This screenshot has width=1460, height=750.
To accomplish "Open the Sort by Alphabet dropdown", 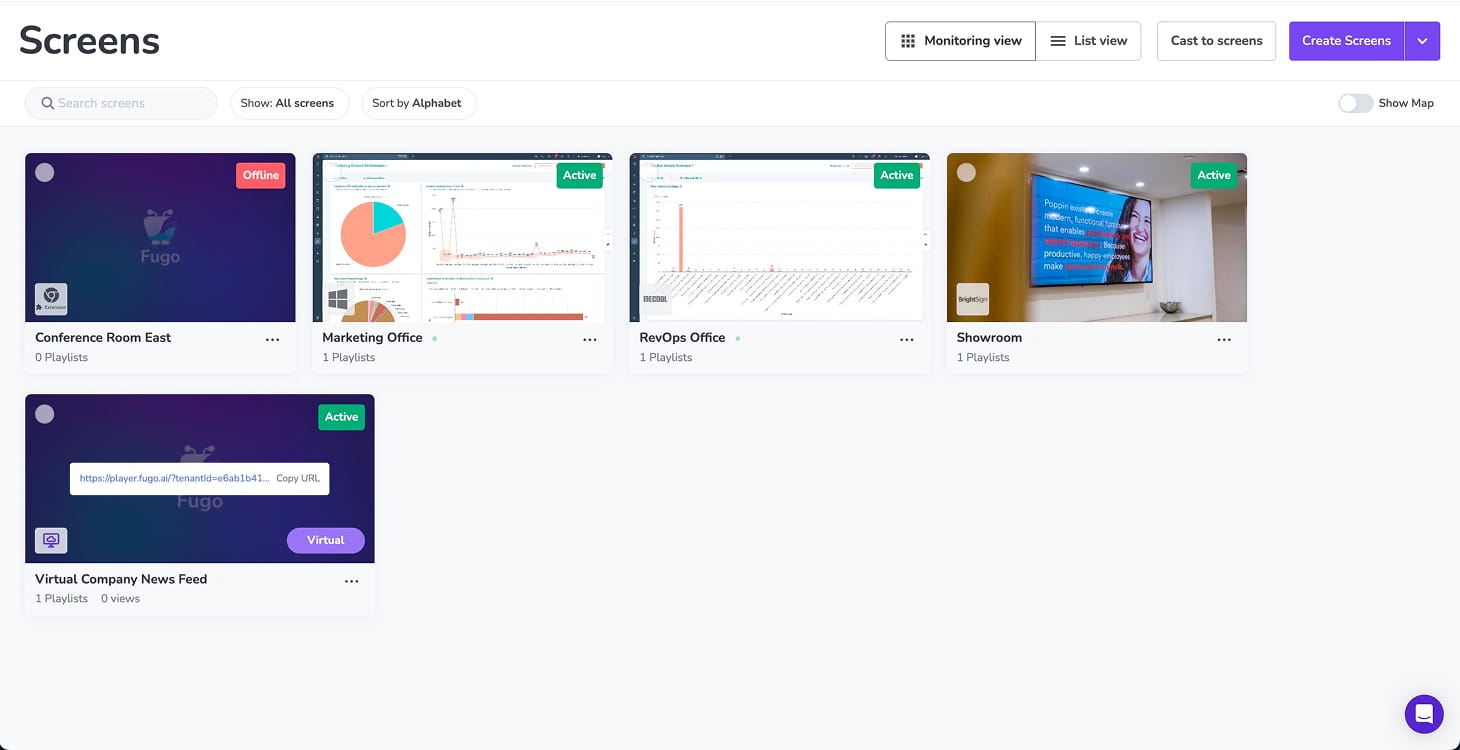I will [417, 103].
